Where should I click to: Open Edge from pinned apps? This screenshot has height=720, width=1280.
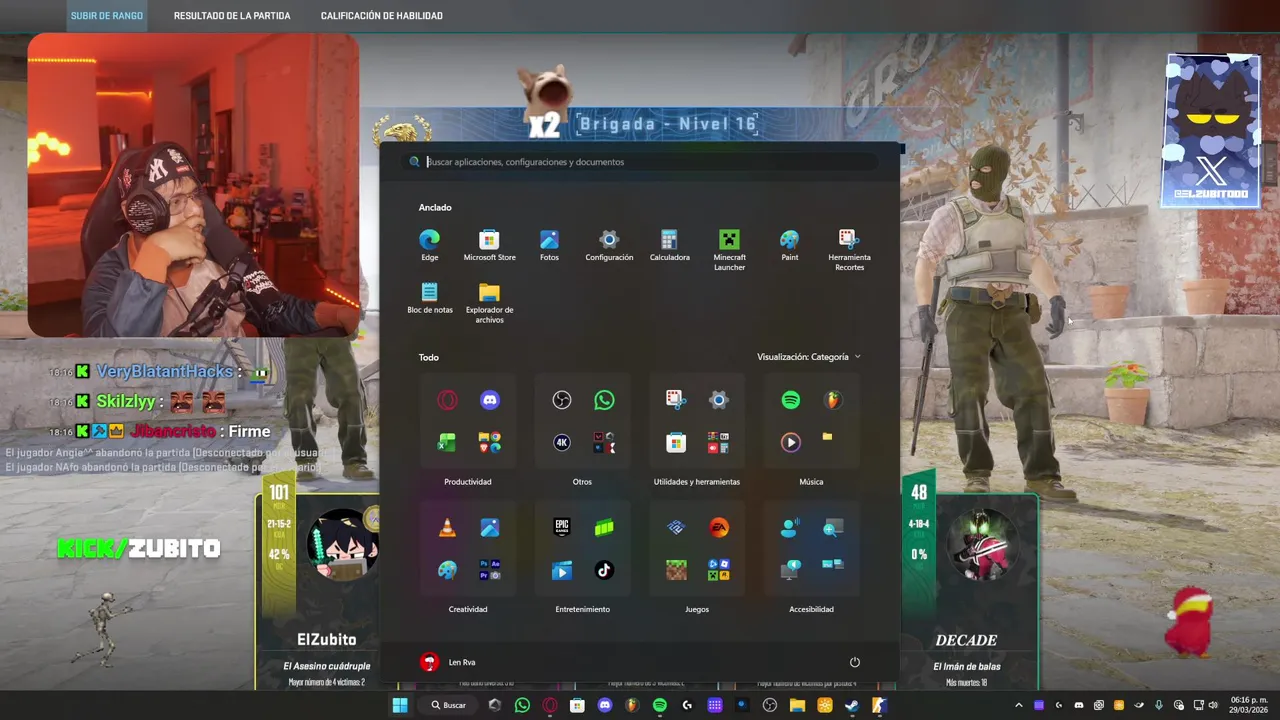429,245
